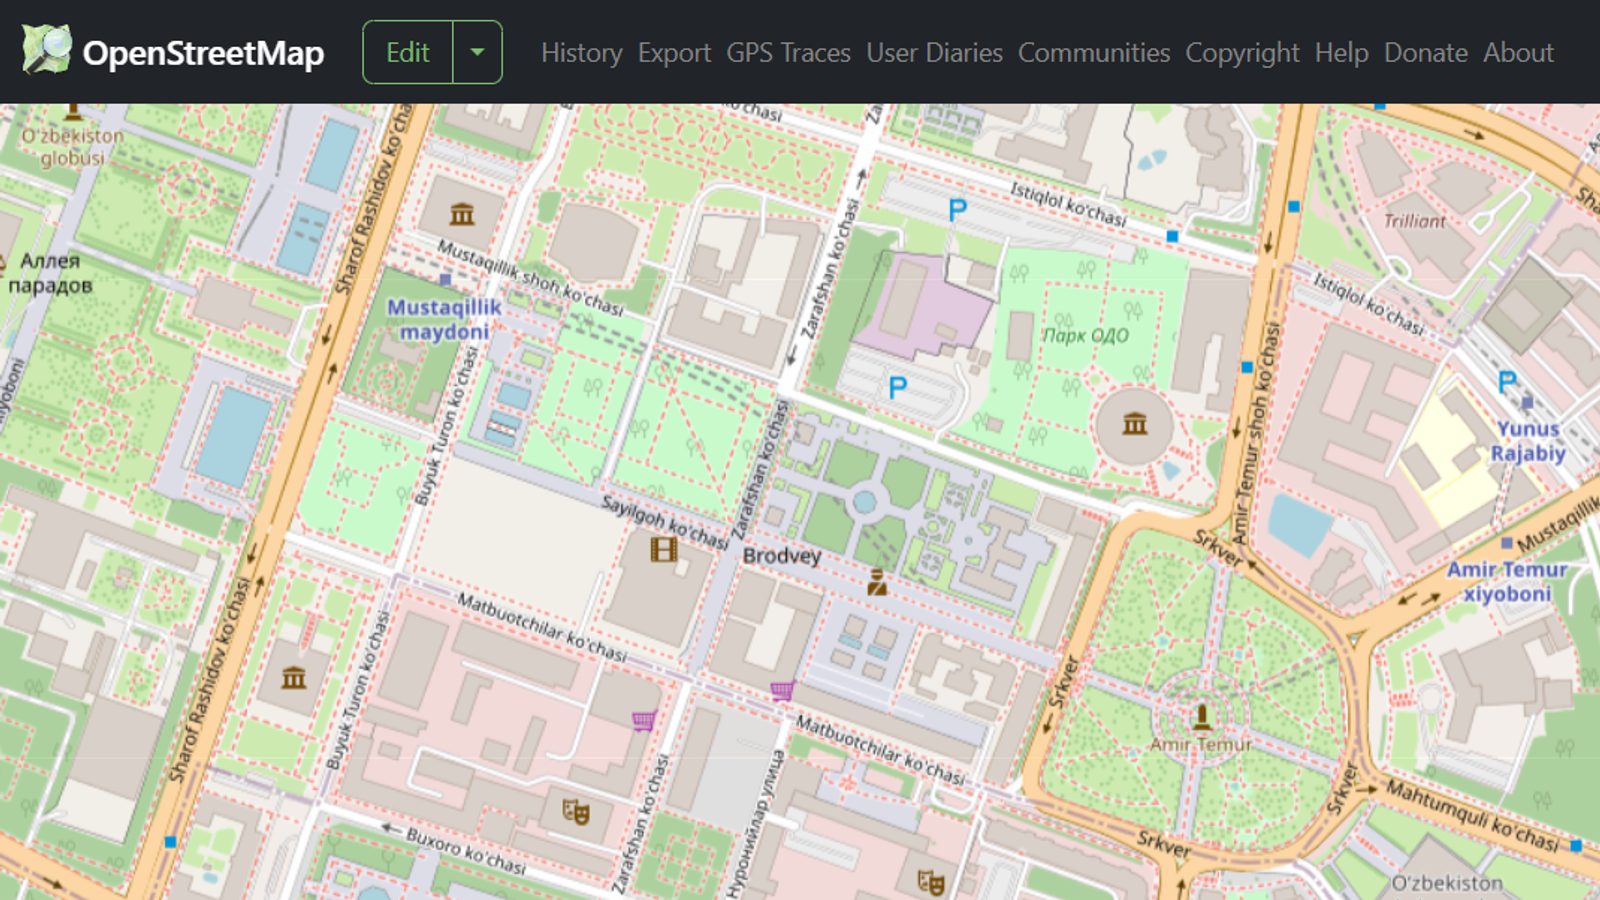Click the Amir Temur monument icon
The height and width of the screenshot is (900, 1600).
[1202, 716]
